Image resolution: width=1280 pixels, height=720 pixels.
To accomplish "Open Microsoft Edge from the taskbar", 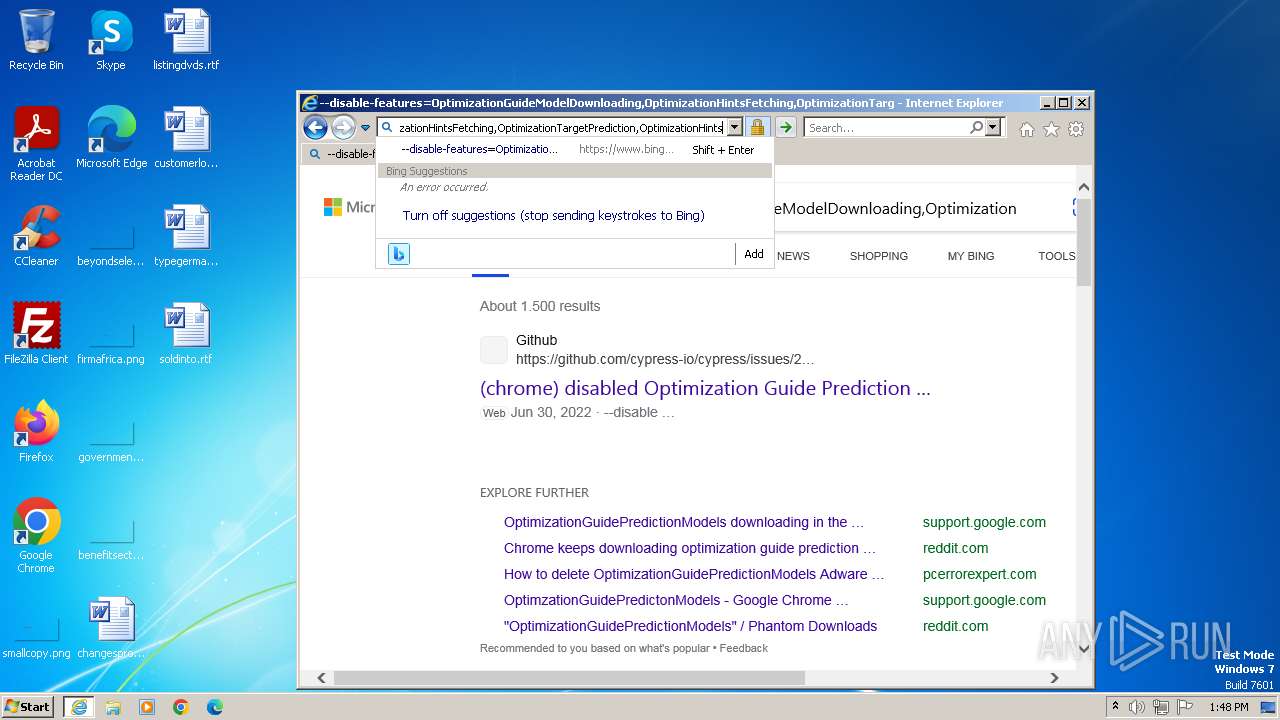I will coord(215,707).
